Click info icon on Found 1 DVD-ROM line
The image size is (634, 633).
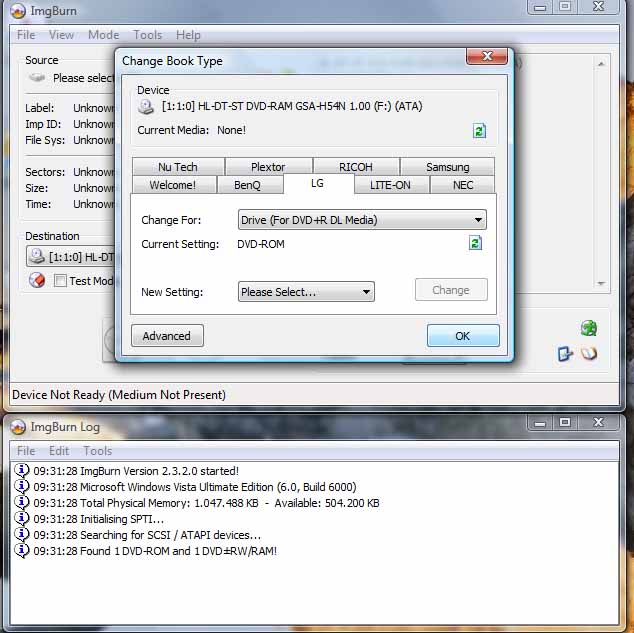click(21, 550)
